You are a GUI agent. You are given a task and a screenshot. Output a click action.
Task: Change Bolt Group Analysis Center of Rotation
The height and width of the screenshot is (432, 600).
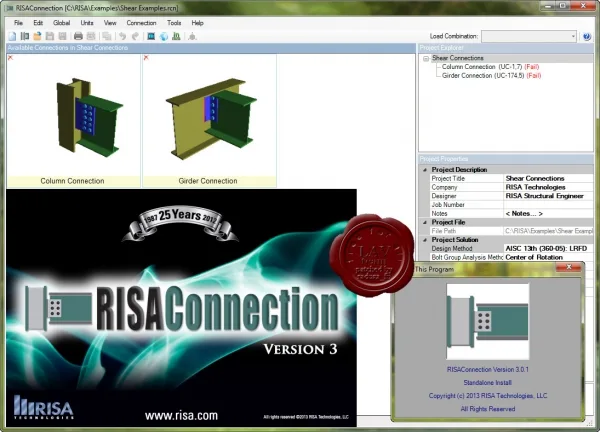548,257
